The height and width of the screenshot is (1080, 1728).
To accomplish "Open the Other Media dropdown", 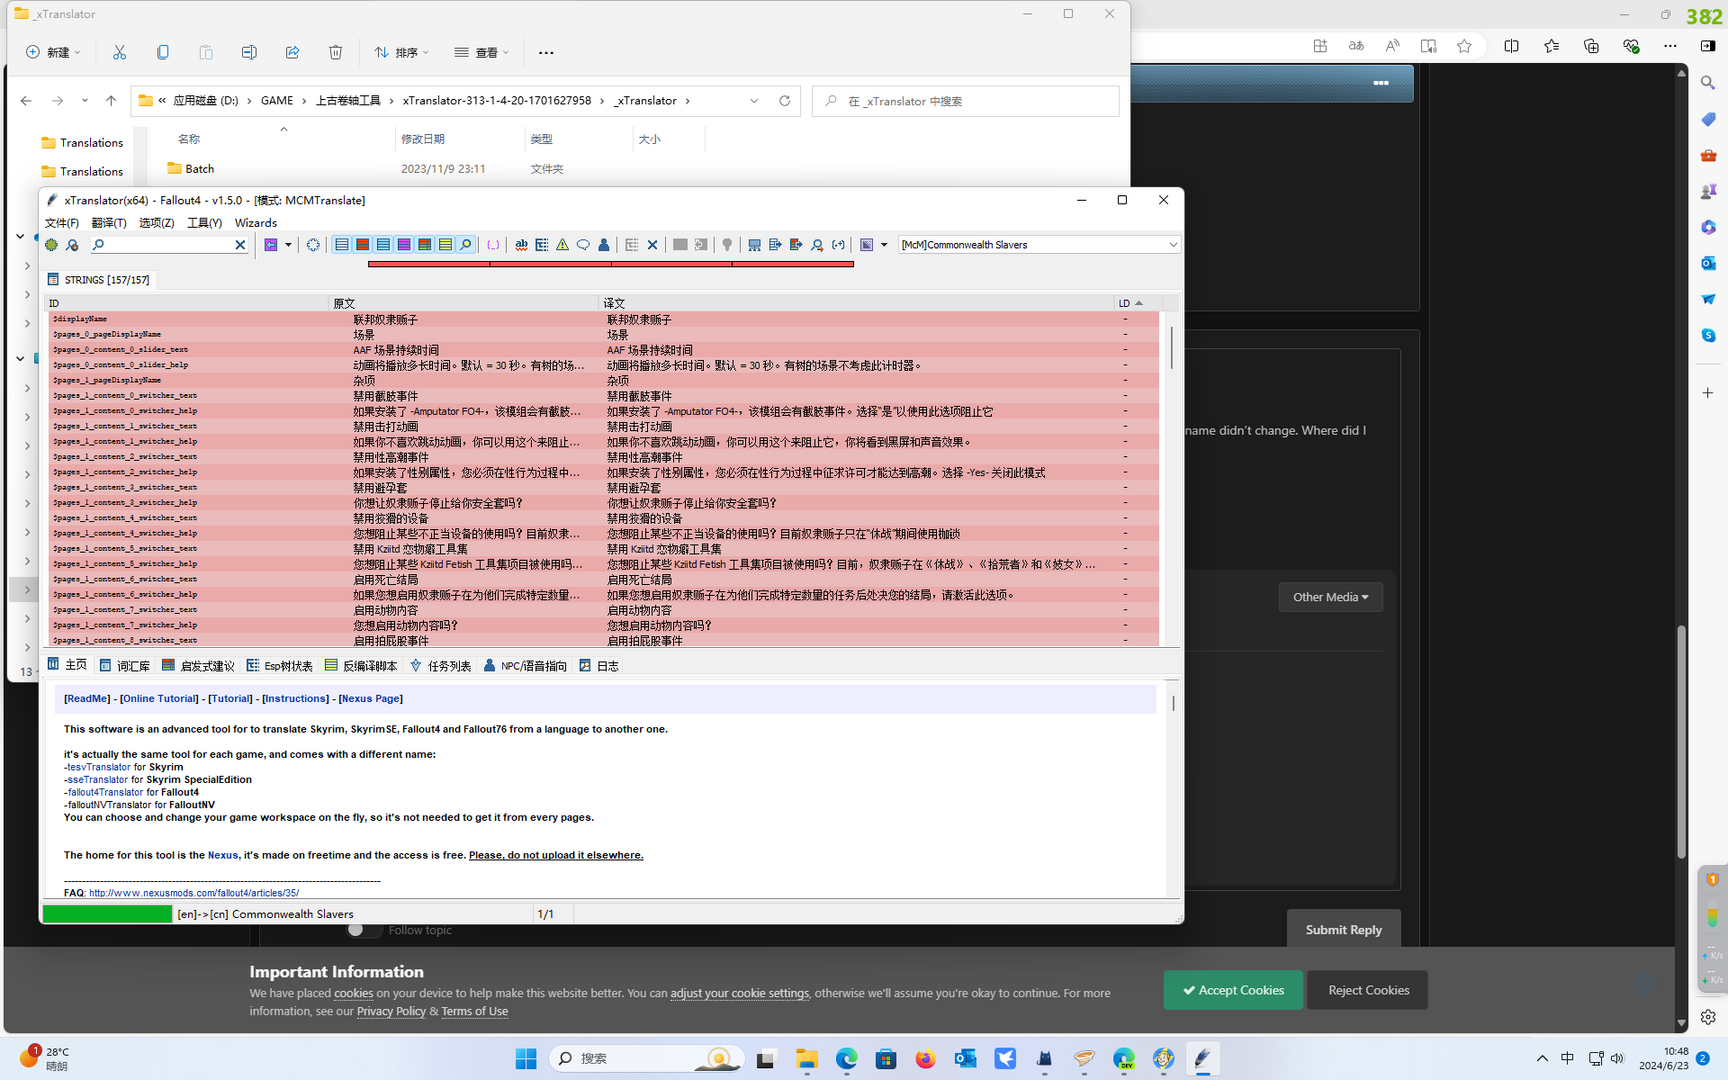I will [x=1331, y=597].
